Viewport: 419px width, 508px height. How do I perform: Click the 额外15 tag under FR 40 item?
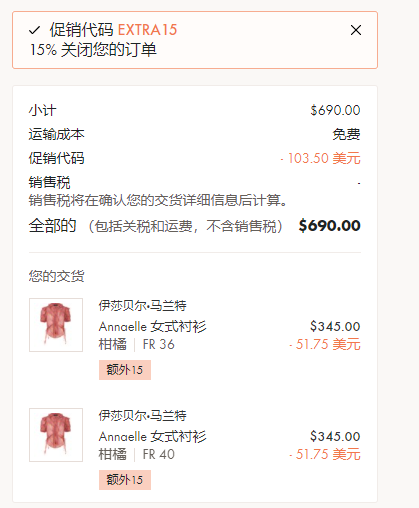click(125, 480)
